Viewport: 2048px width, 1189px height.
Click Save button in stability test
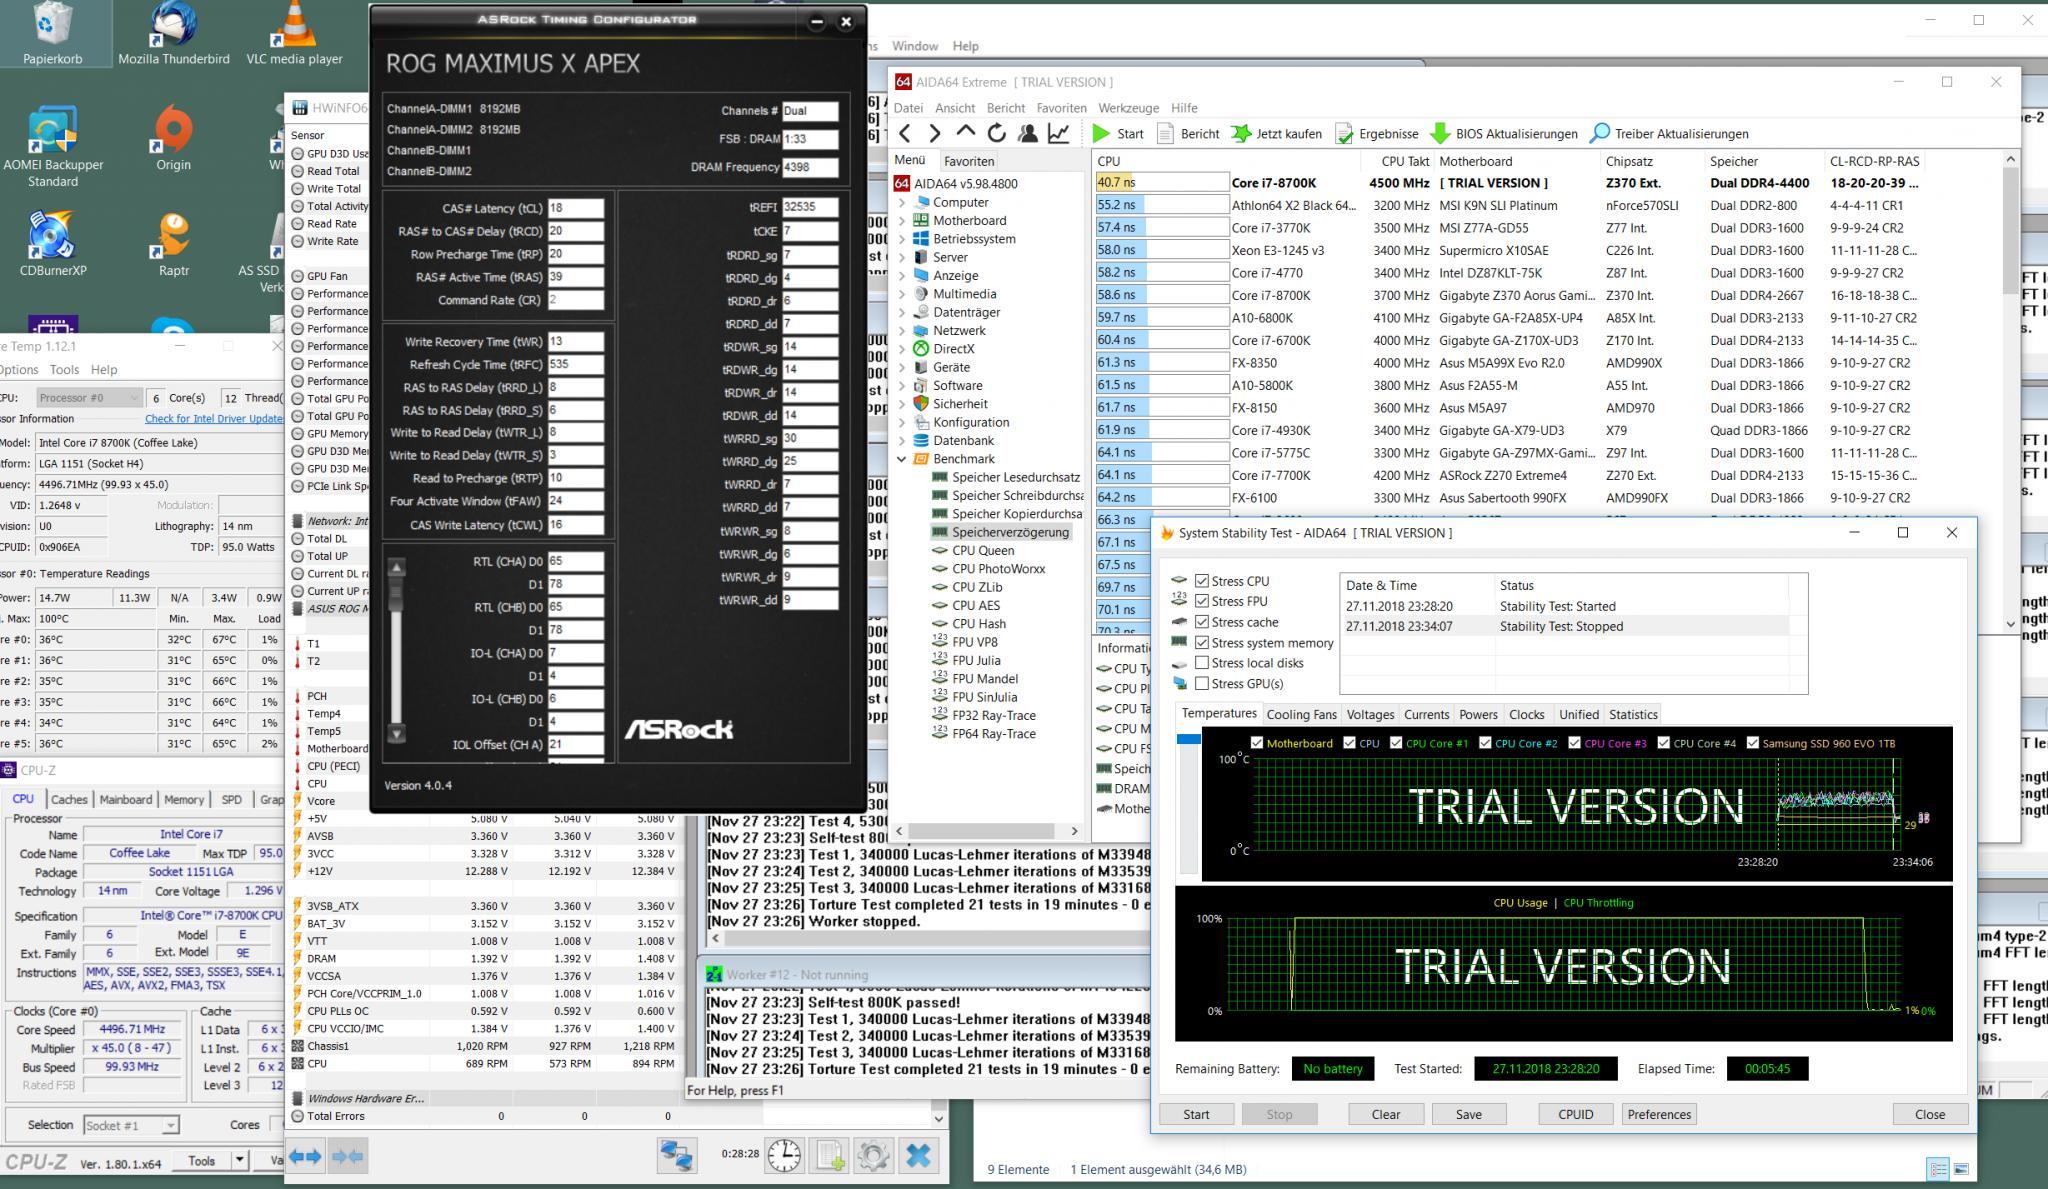click(1468, 1114)
